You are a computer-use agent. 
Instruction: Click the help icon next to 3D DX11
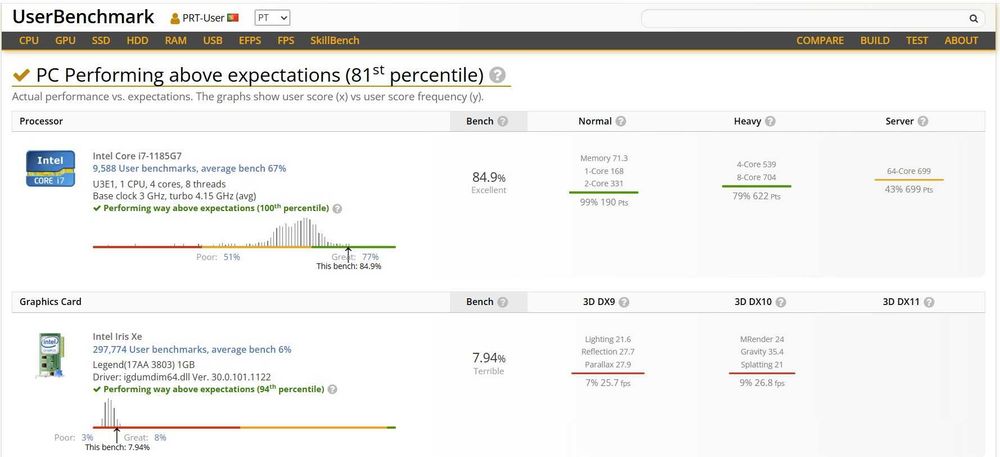click(x=929, y=302)
